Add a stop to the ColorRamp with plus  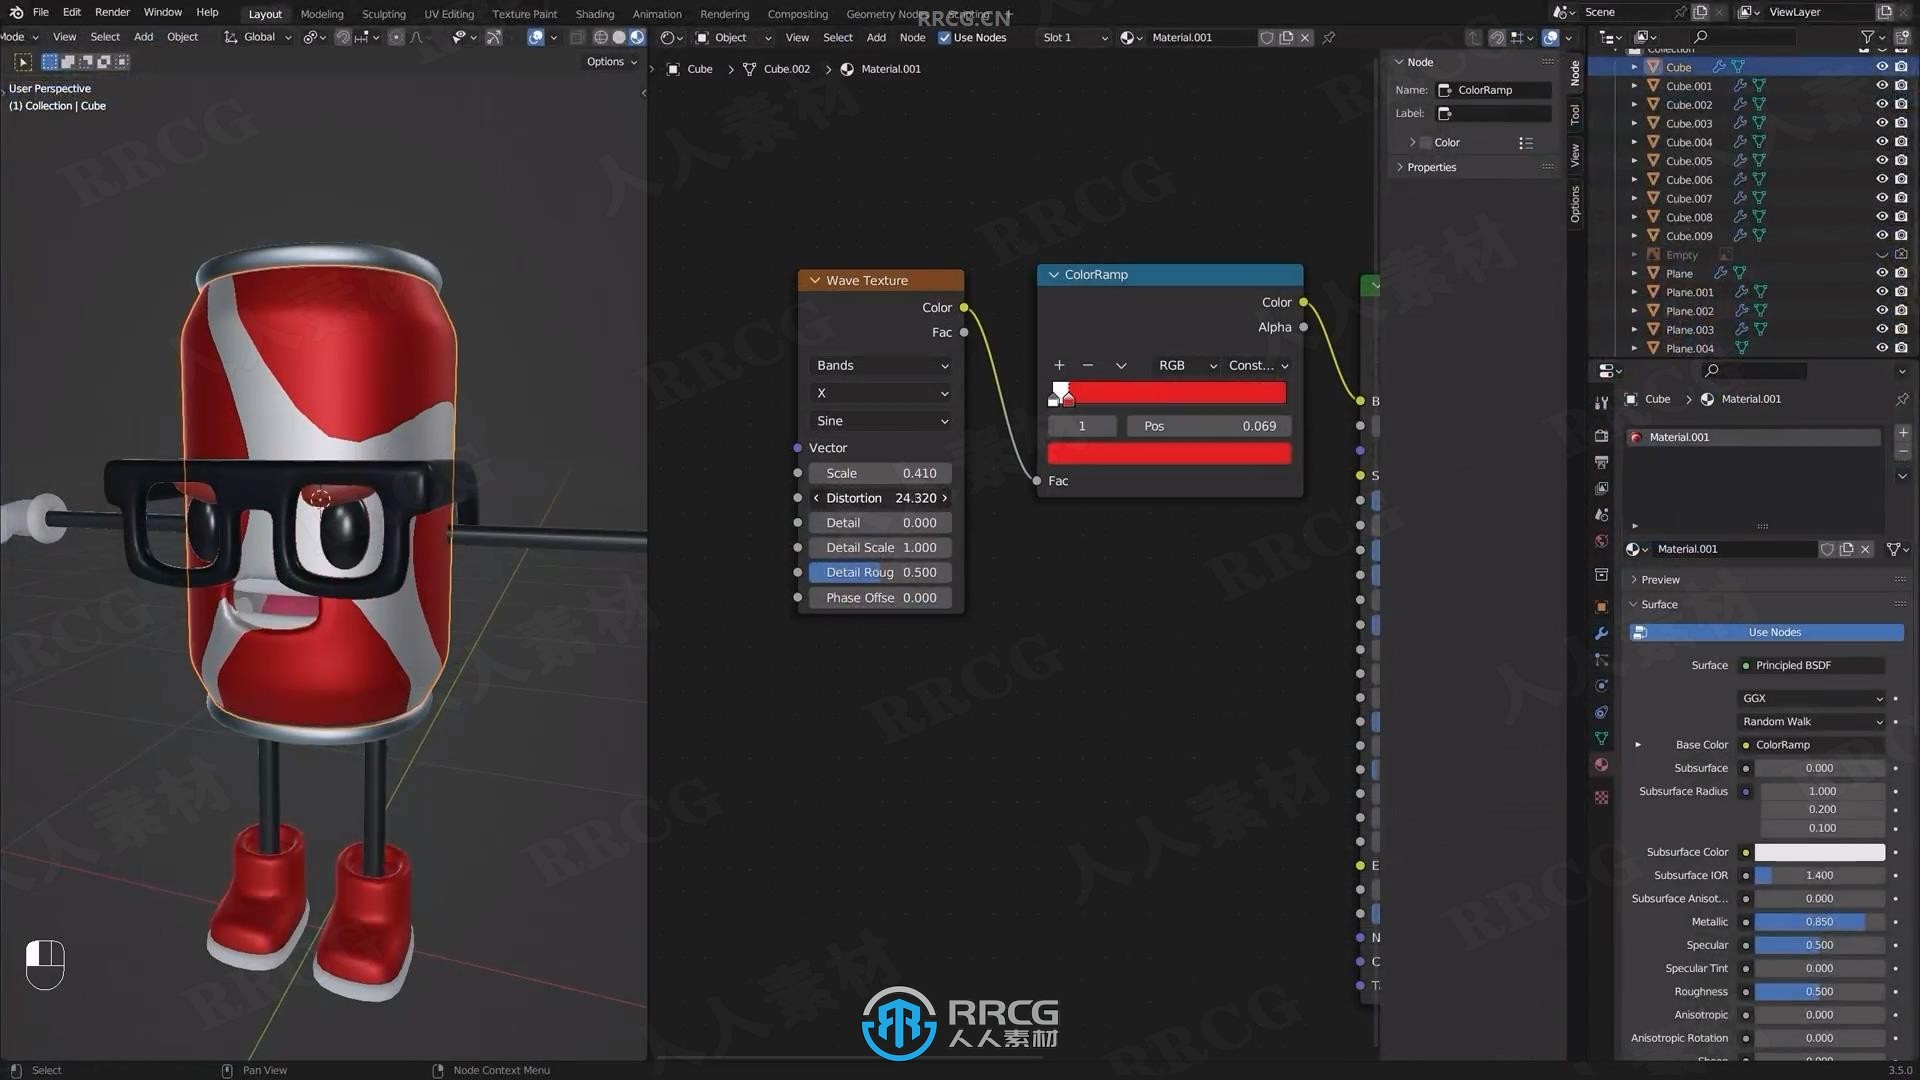(1059, 365)
